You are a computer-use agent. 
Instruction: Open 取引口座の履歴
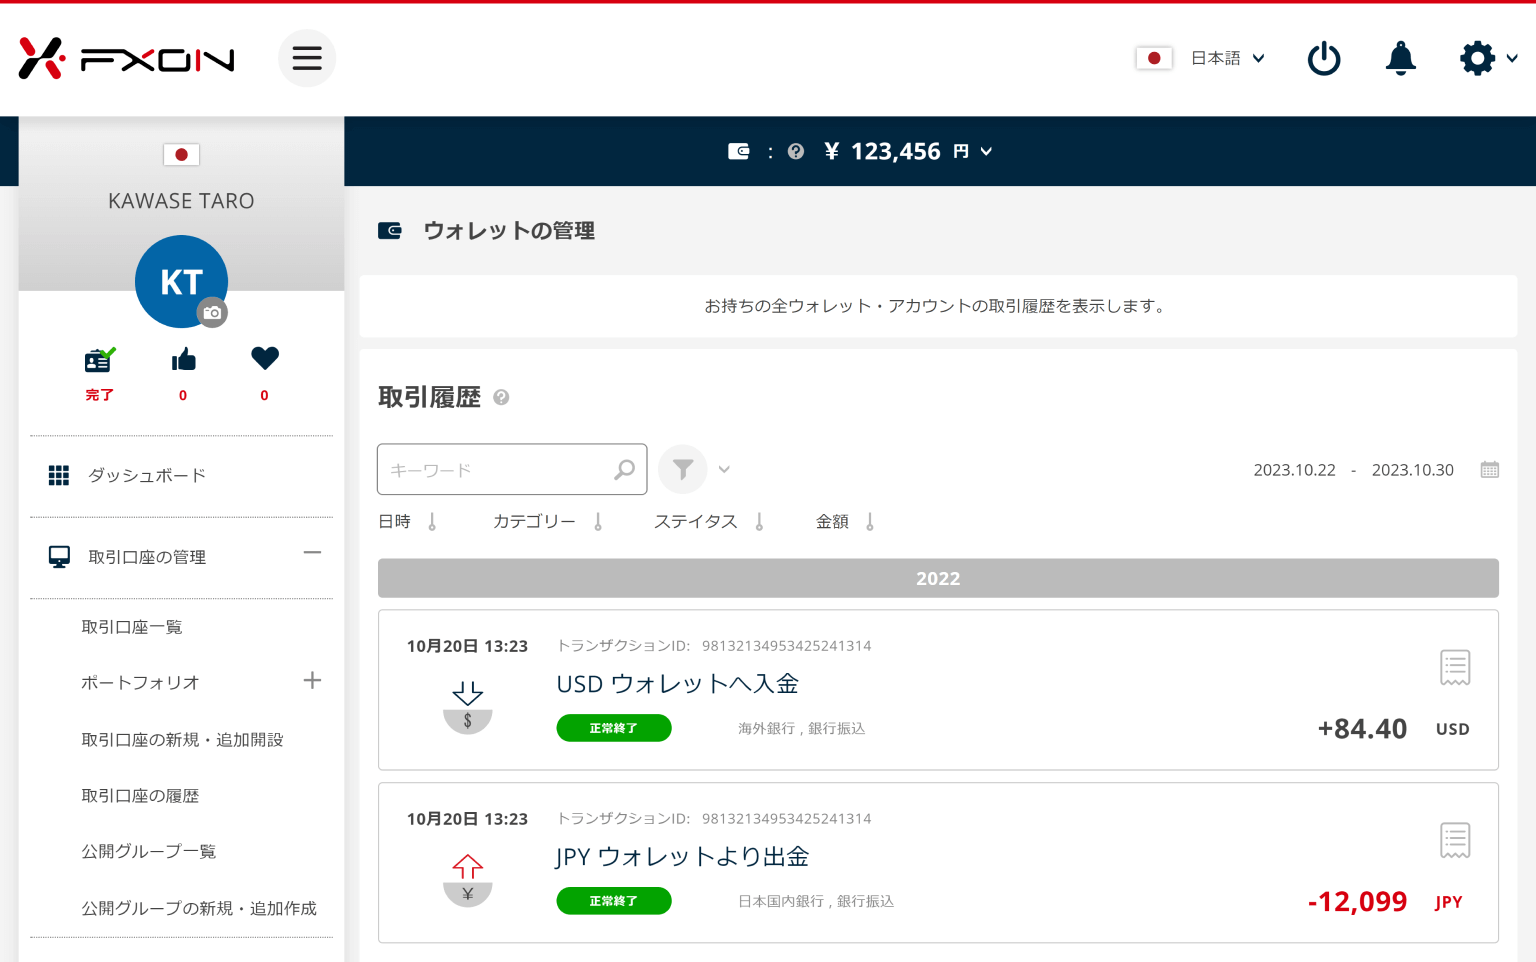(140, 795)
